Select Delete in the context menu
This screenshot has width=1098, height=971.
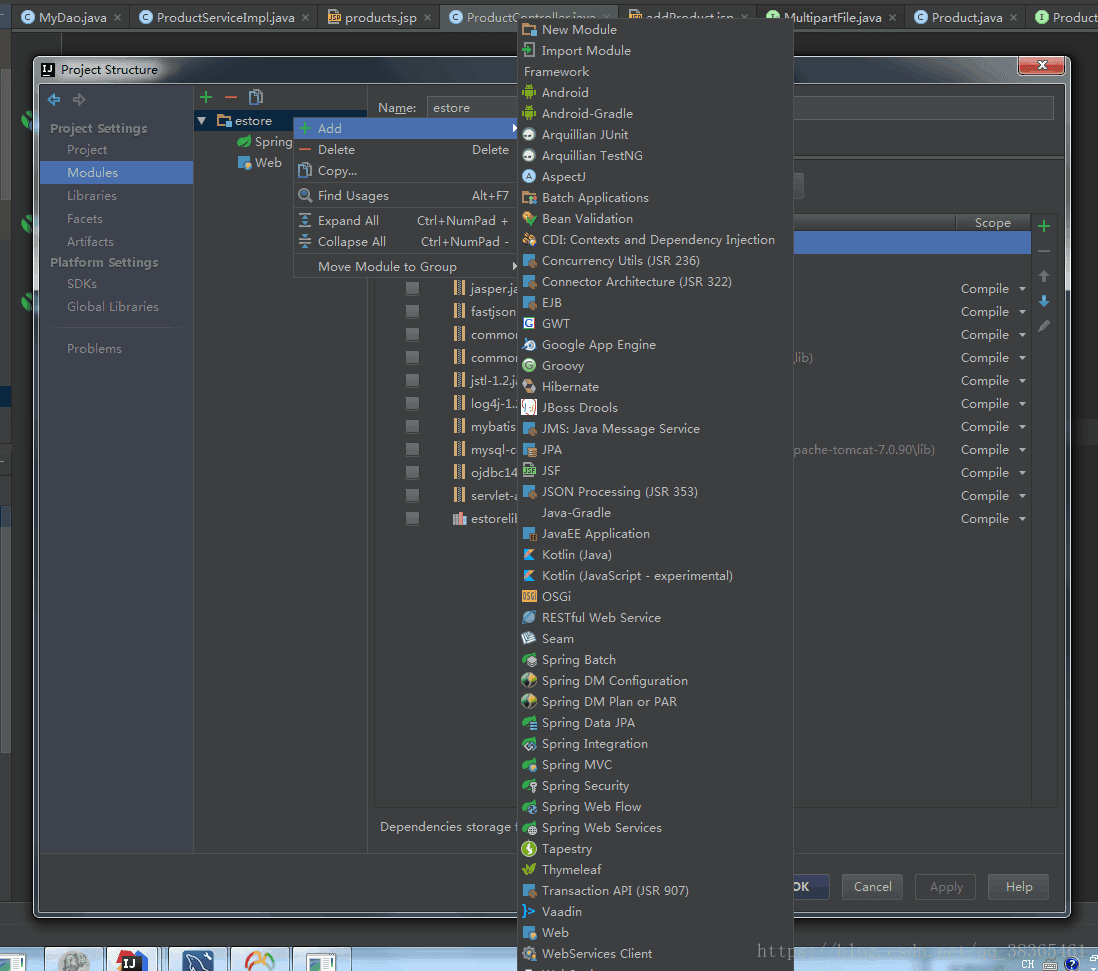[406, 150]
